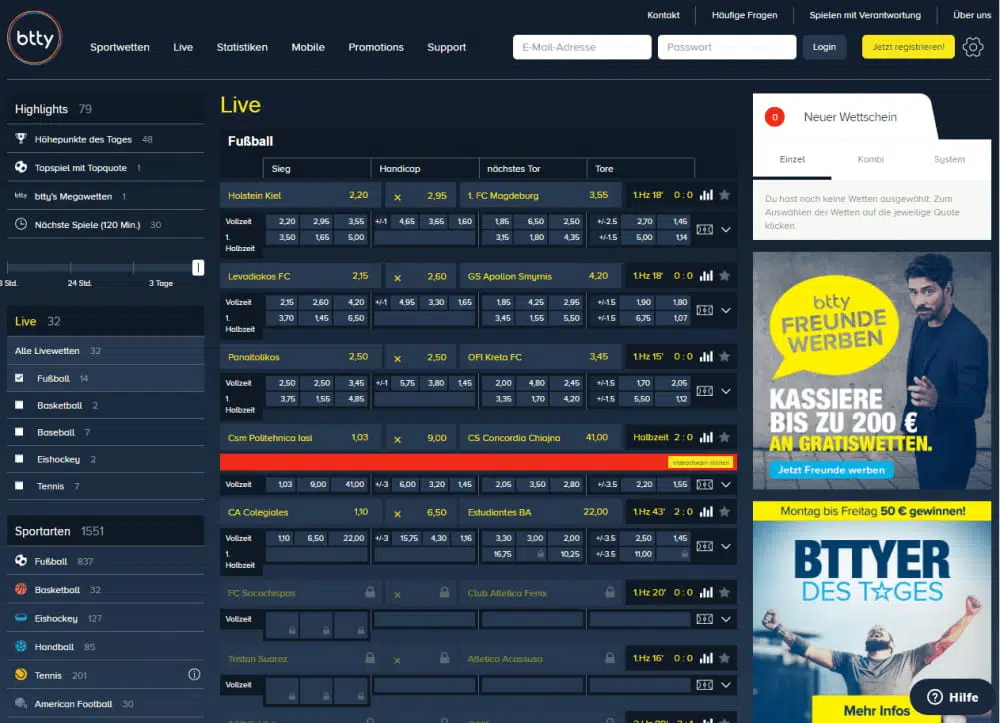Screen dimensions: 1000x723
Task: Expand markets for Levadiakos FC match
Action: (726, 310)
